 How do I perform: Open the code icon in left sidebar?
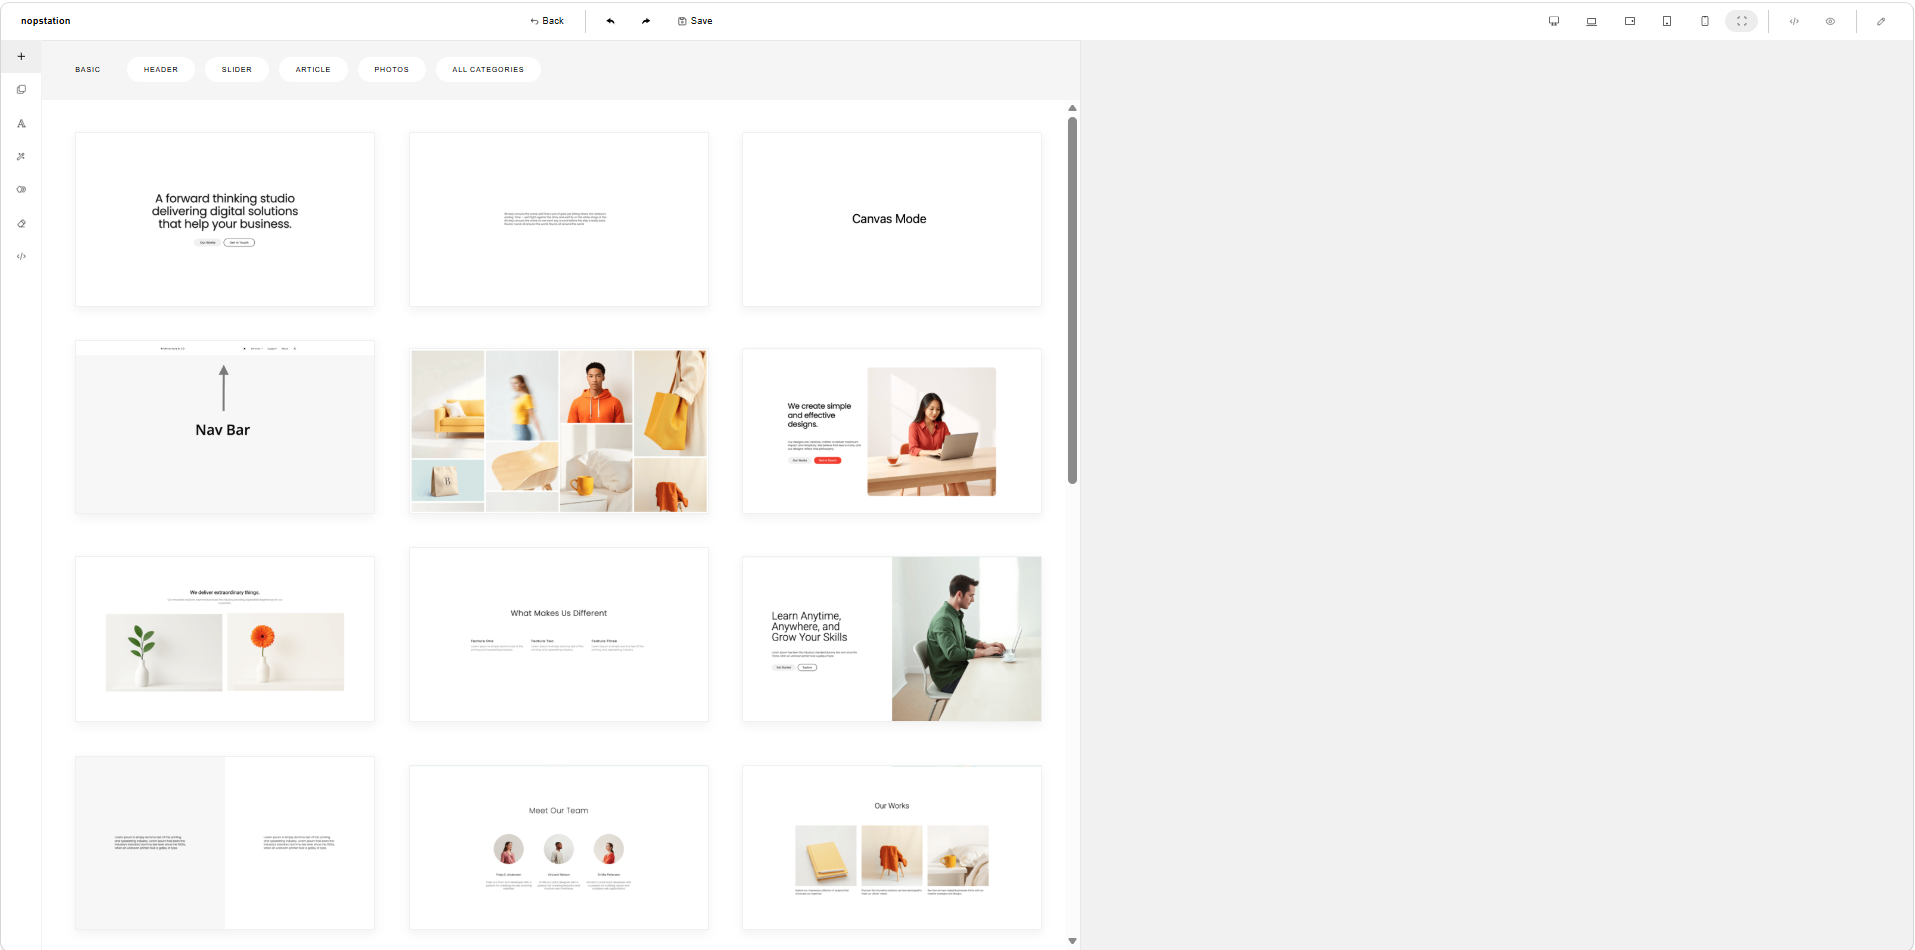click(21, 256)
